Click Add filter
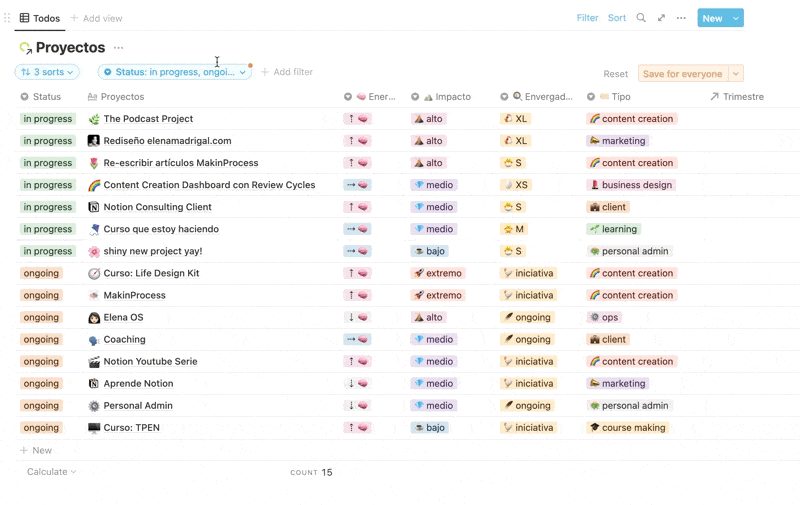The height and width of the screenshot is (505, 800). coord(287,72)
